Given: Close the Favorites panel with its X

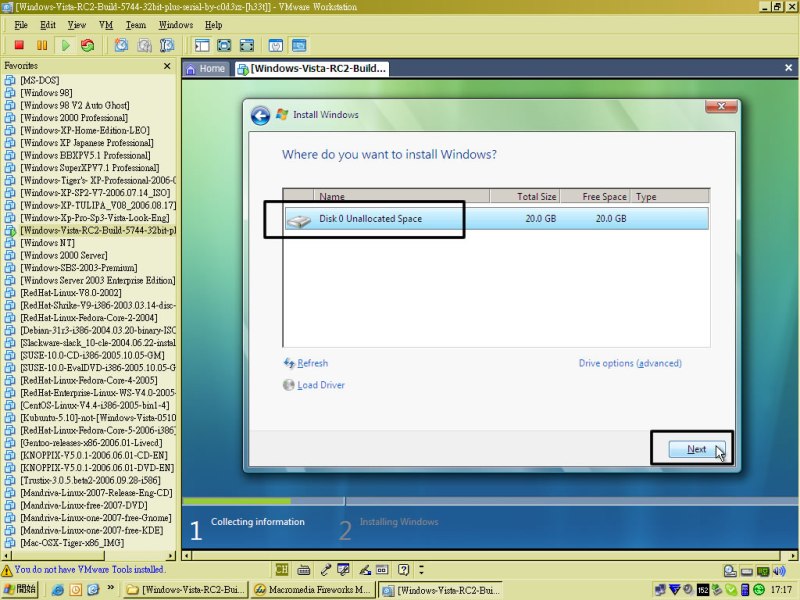Looking at the screenshot, I should point(167,66).
